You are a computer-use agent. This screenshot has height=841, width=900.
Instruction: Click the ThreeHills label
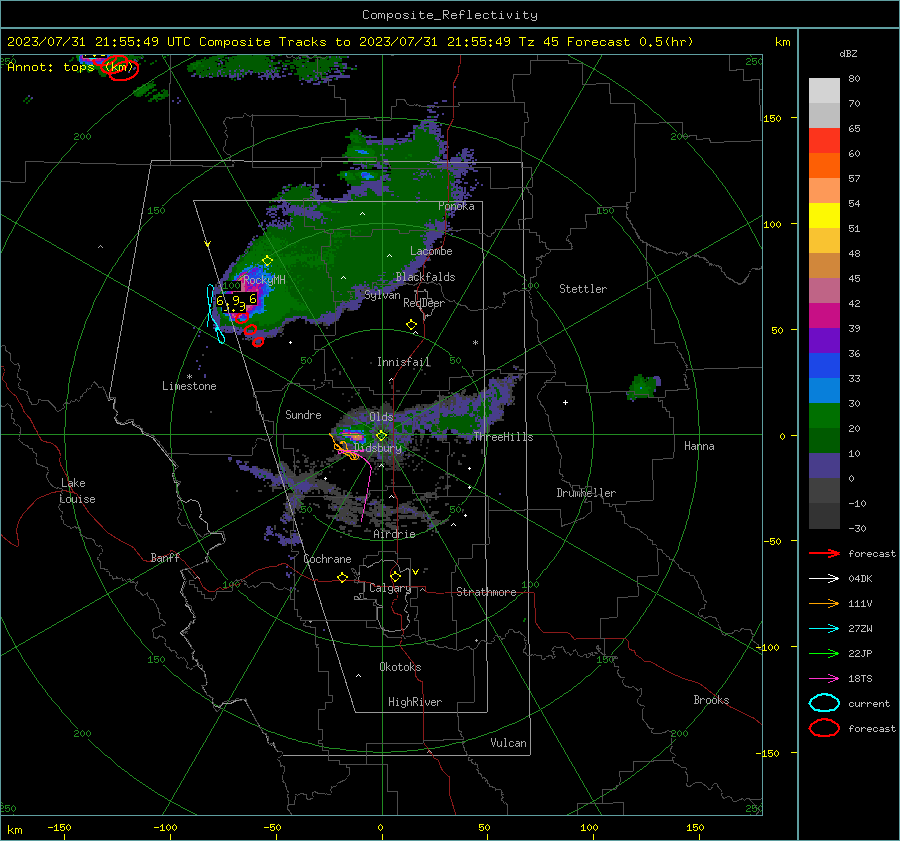point(503,437)
